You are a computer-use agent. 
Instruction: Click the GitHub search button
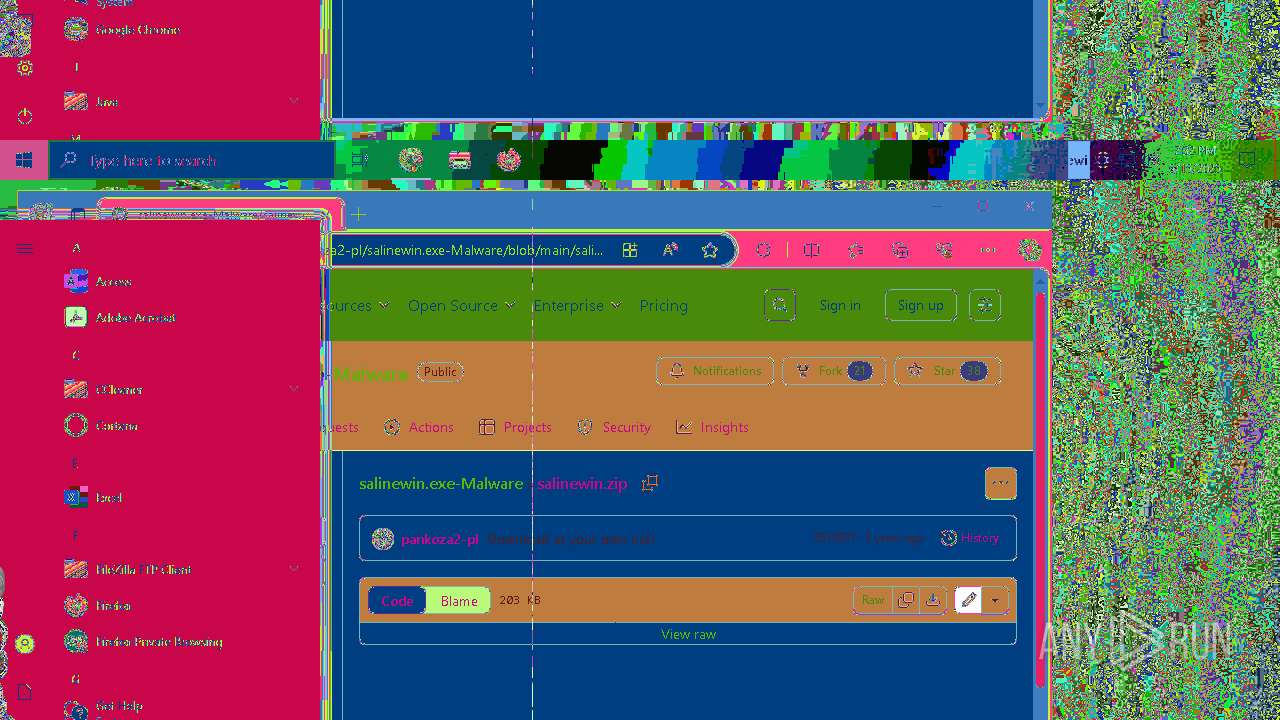pyautogui.click(x=780, y=305)
